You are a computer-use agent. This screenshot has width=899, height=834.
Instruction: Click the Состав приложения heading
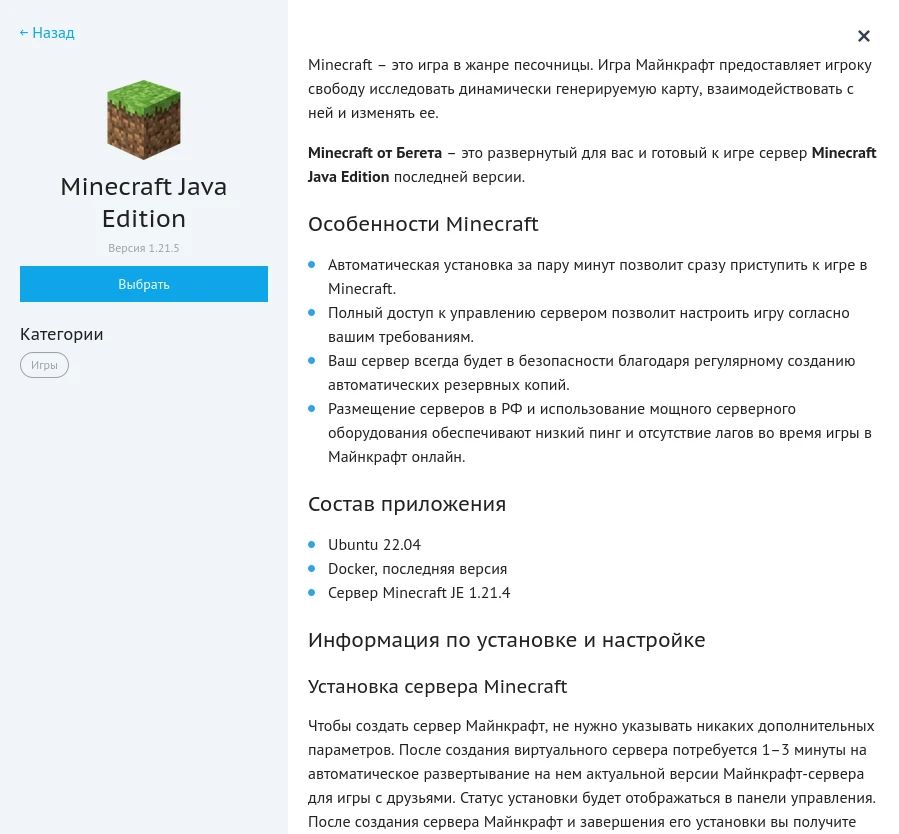point(405,503)
